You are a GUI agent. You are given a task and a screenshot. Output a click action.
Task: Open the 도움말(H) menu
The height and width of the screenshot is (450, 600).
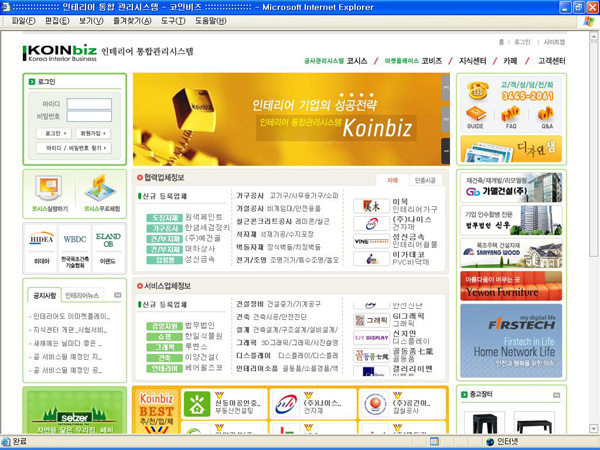tap(210, 21)
